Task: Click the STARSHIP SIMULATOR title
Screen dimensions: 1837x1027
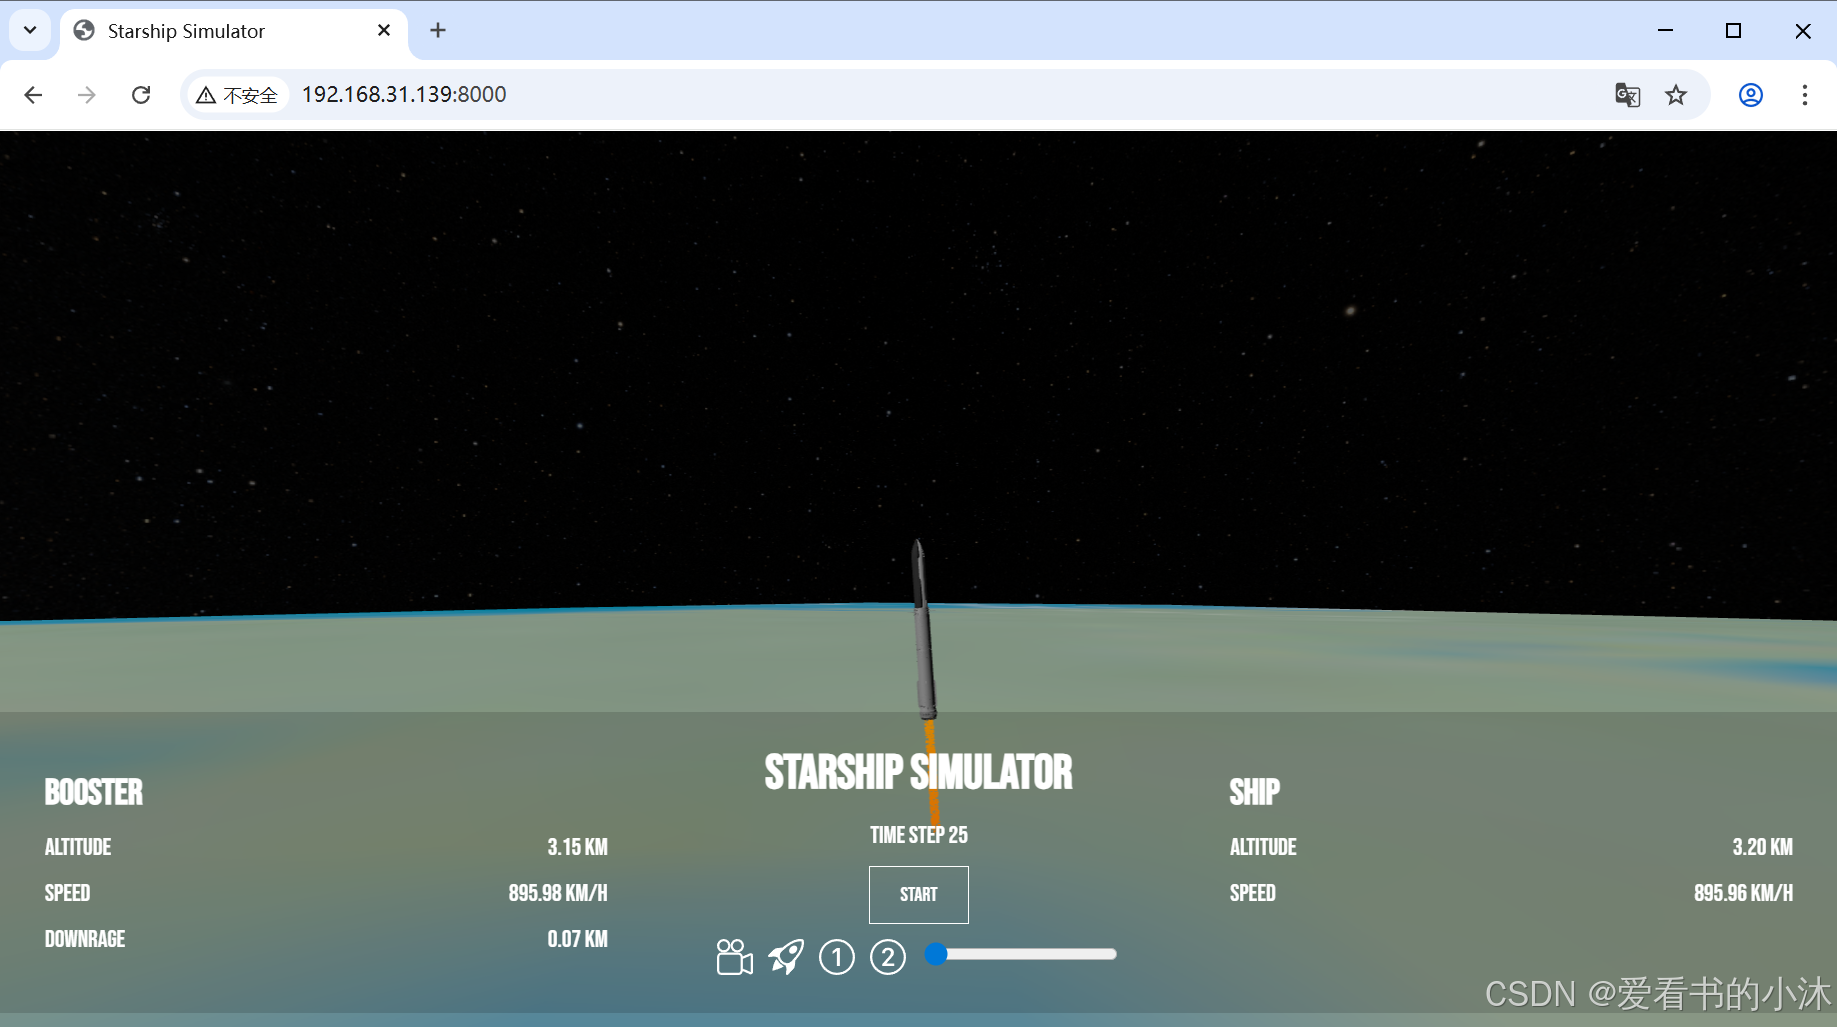Action: 918,772
